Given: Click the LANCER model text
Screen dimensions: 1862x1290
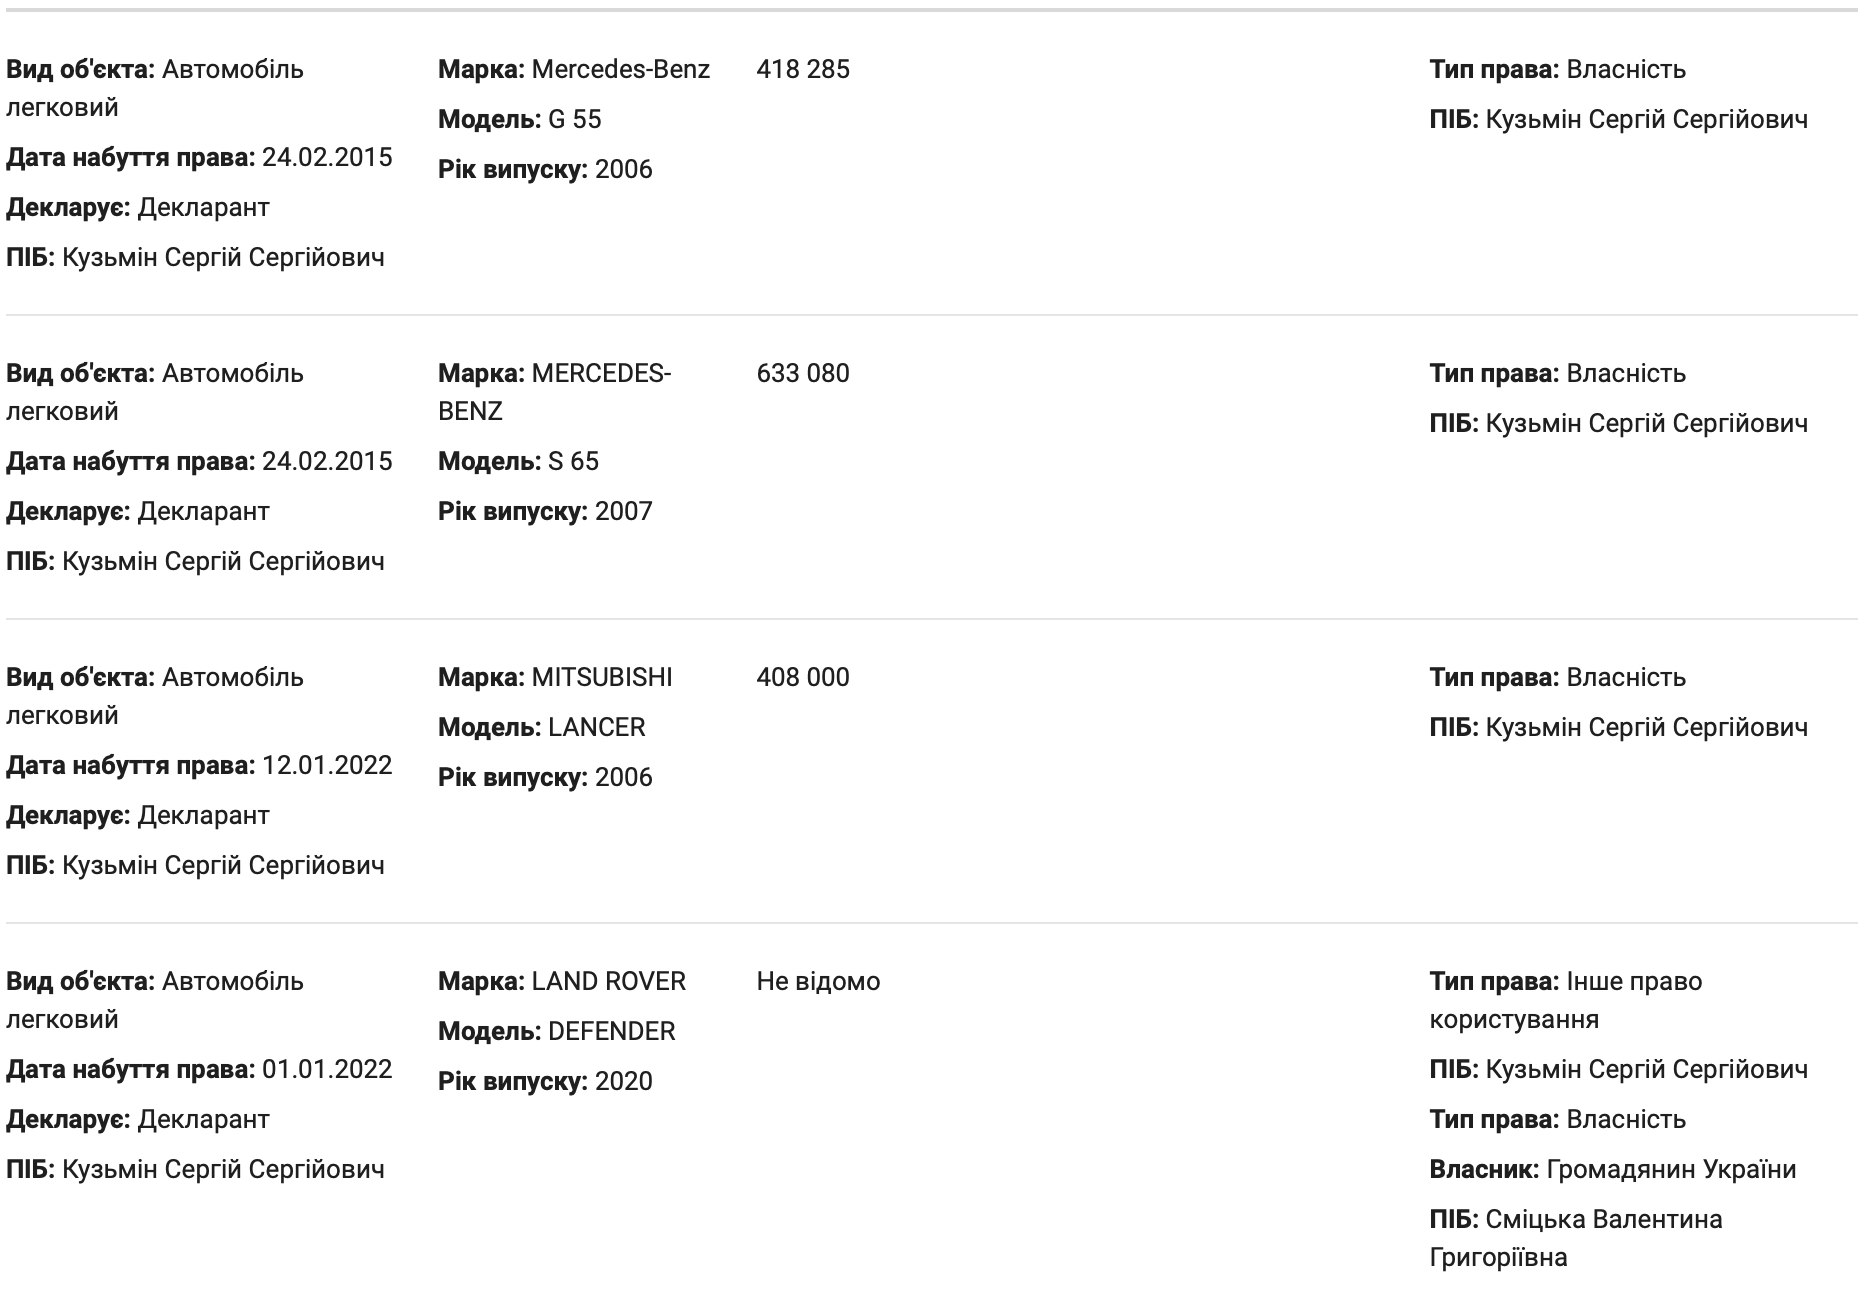Looking at the screenshot, I should (596, 727).
